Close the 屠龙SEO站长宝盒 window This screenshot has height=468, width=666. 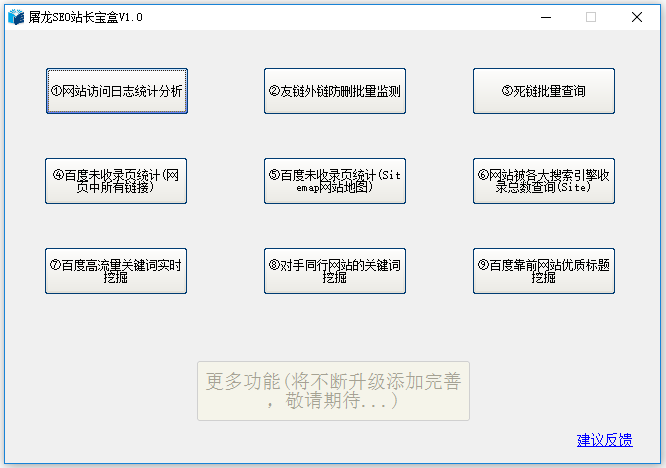[x=637, y=17]
